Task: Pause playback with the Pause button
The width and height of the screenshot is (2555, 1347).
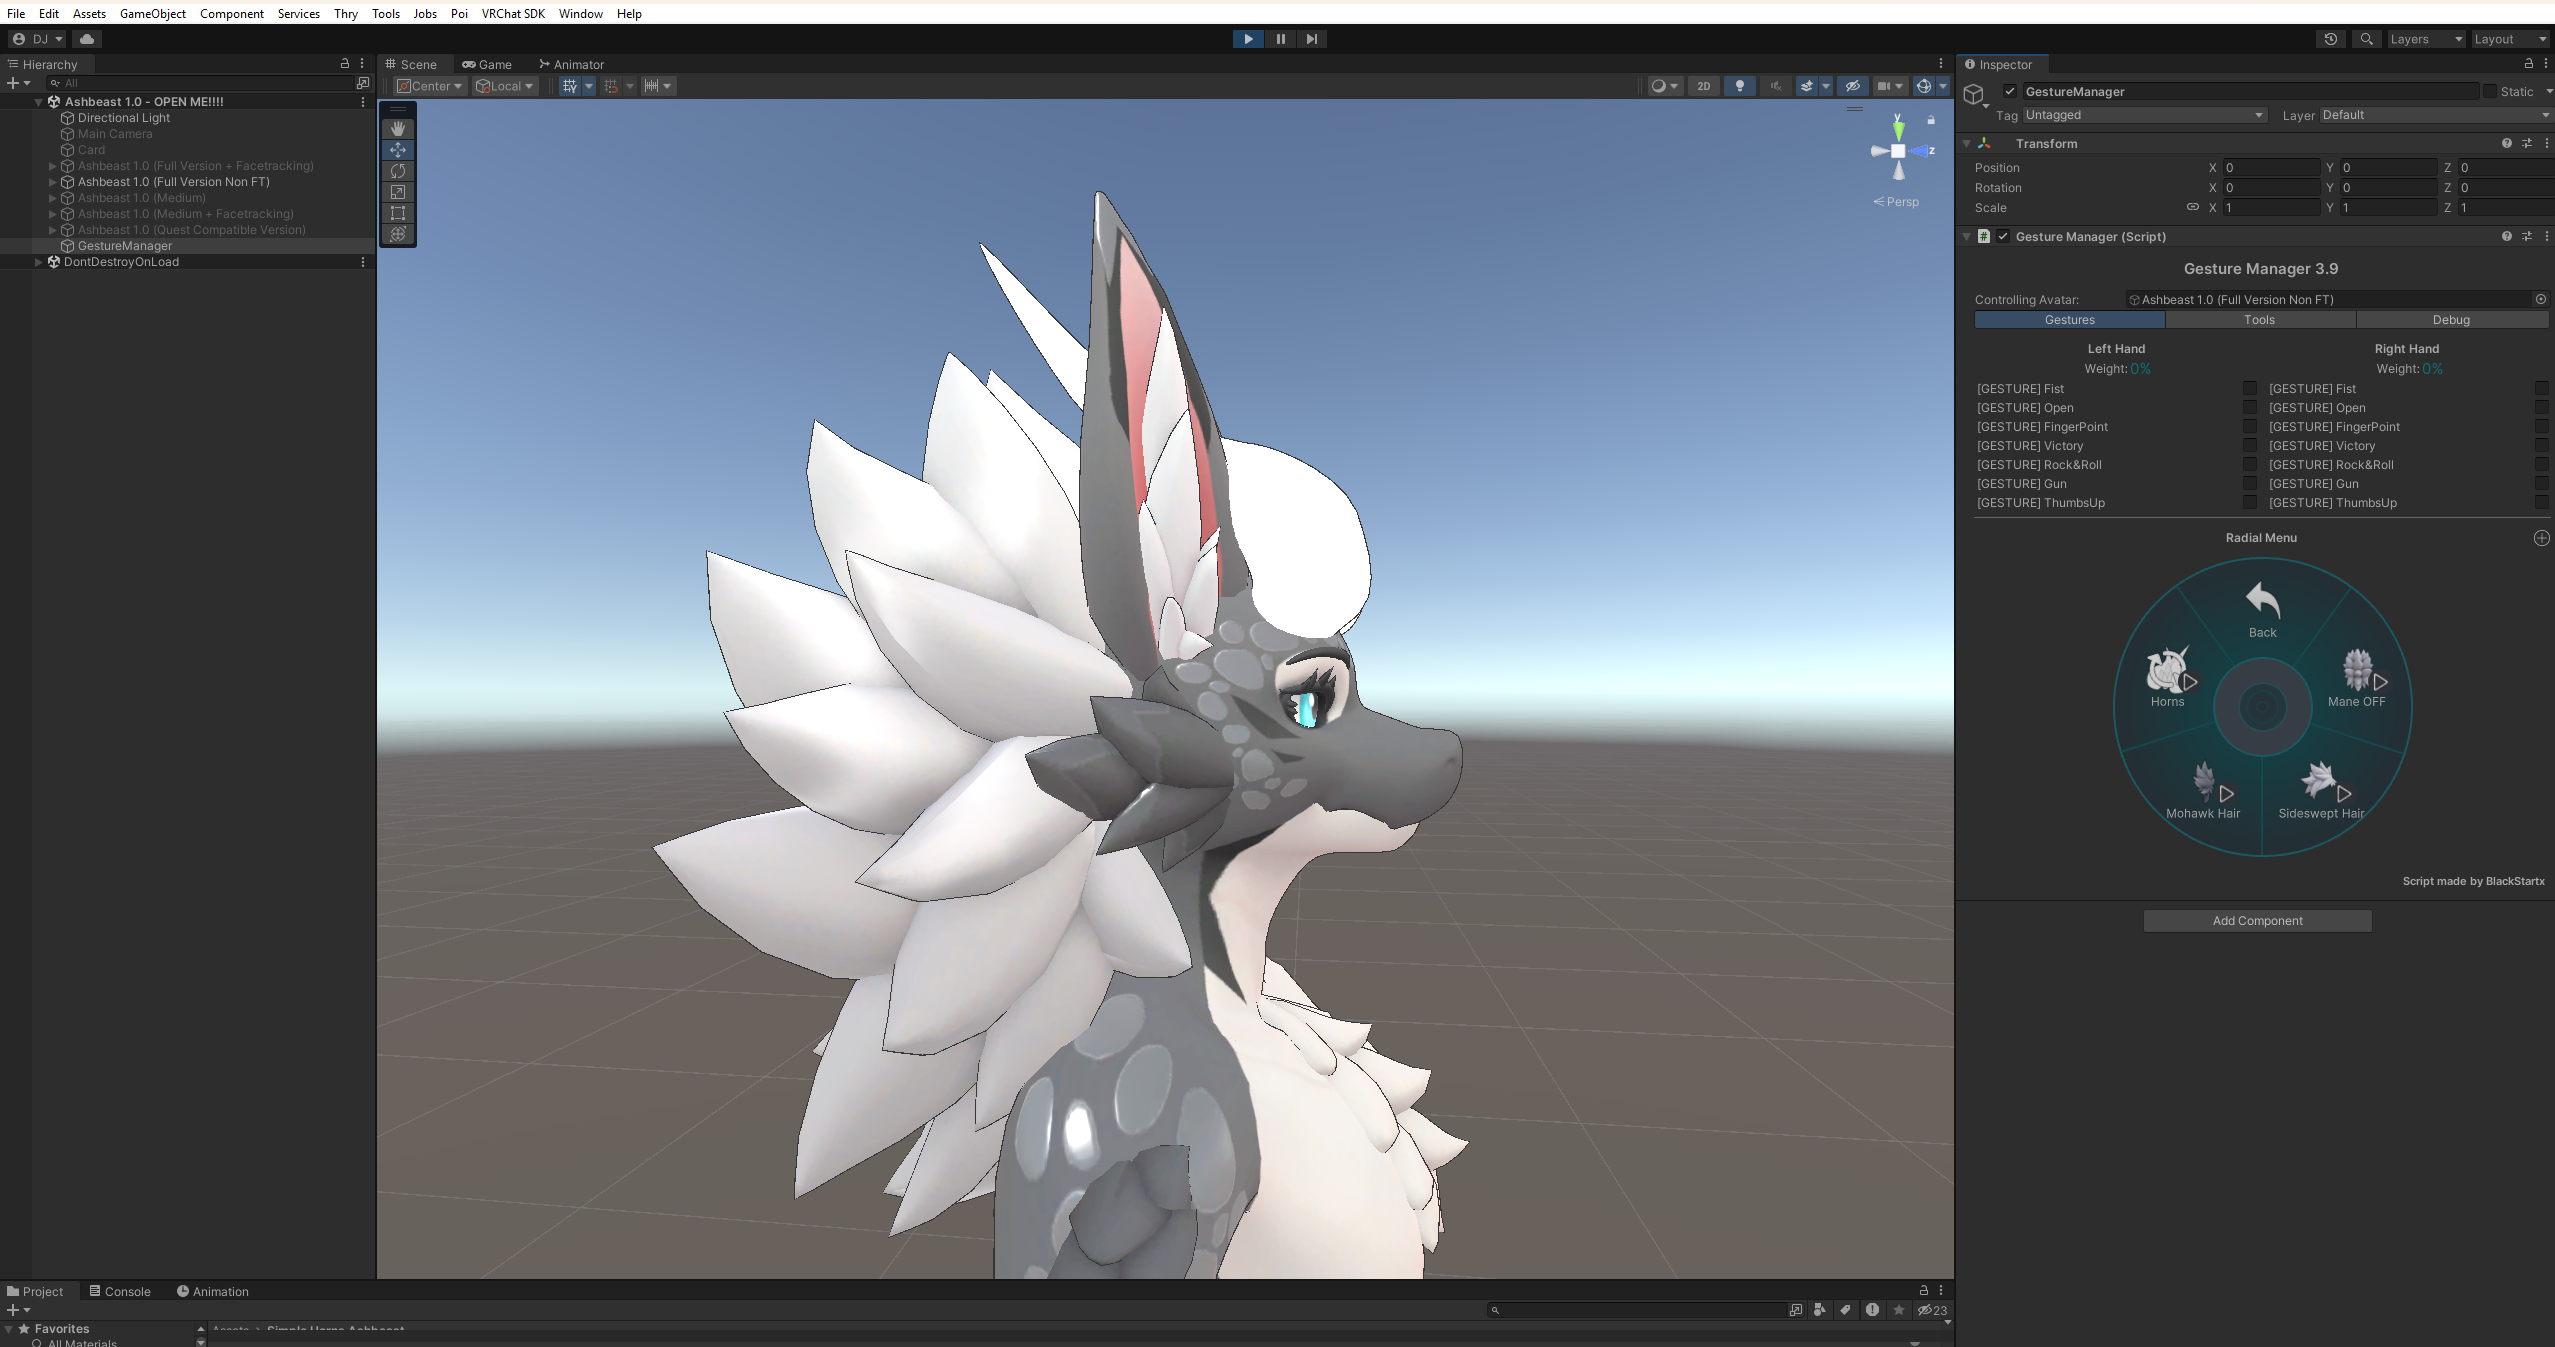Action: coord(1280,39)
